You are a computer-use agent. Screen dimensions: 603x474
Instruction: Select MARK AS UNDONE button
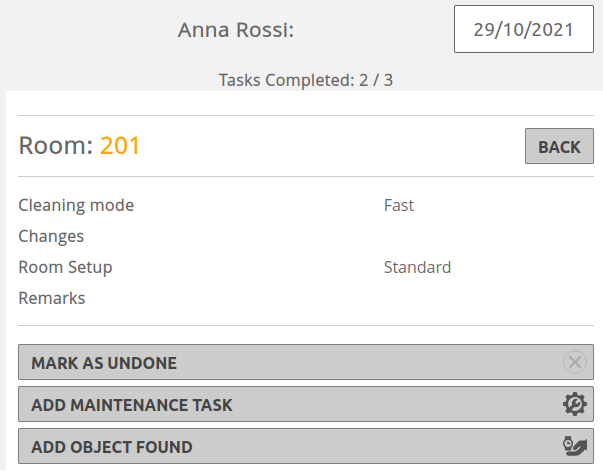306,362
